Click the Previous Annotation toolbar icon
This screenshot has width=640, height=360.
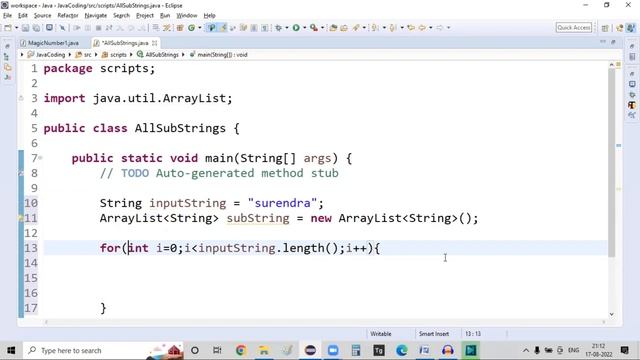393,28
